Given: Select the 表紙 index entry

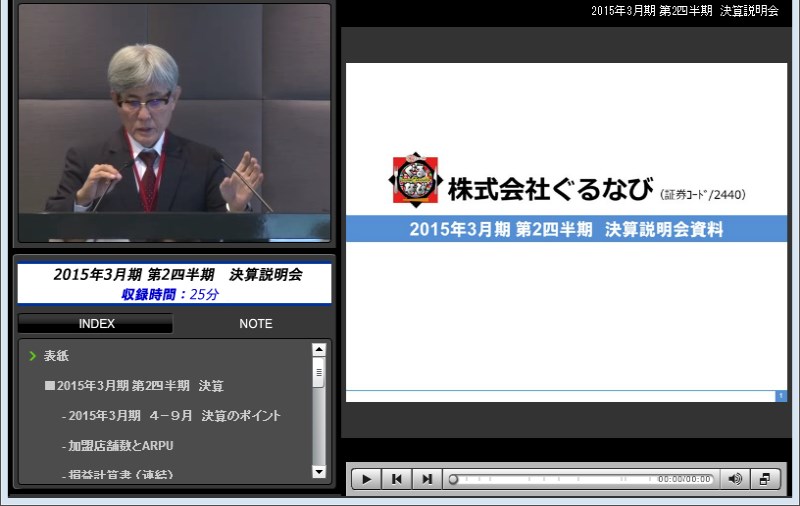Looking at the screenshot, I should click(56, 356).
